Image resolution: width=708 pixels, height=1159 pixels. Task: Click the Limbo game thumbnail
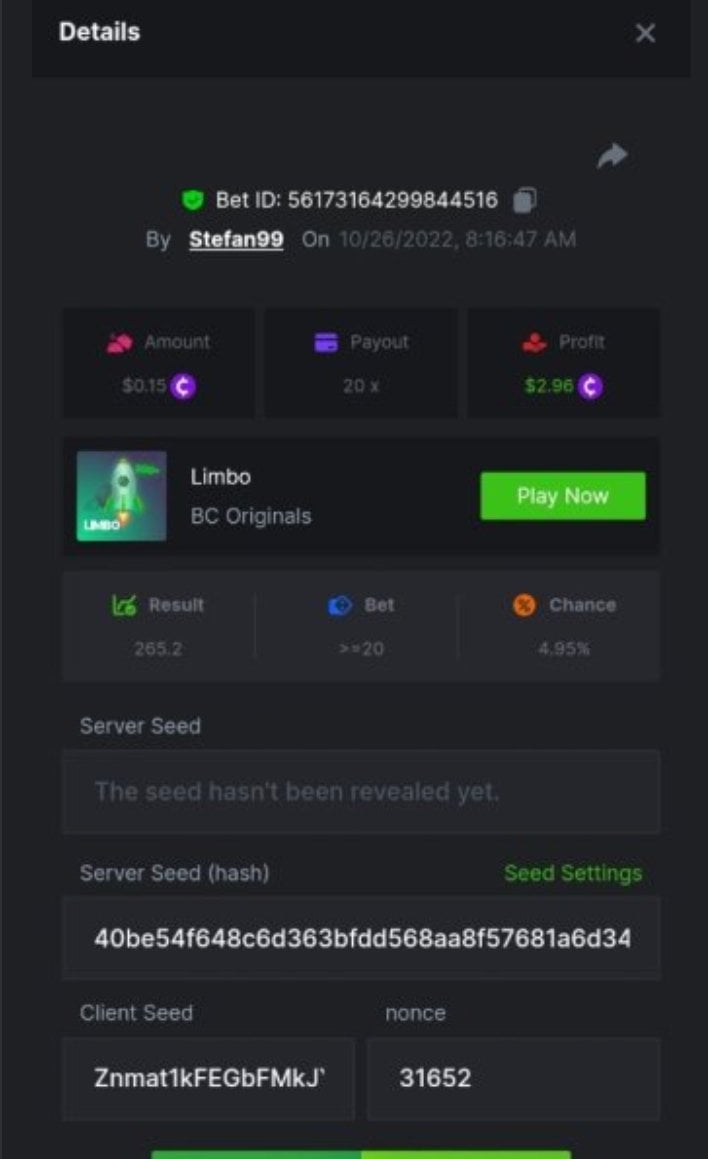[x=122, y=496]
